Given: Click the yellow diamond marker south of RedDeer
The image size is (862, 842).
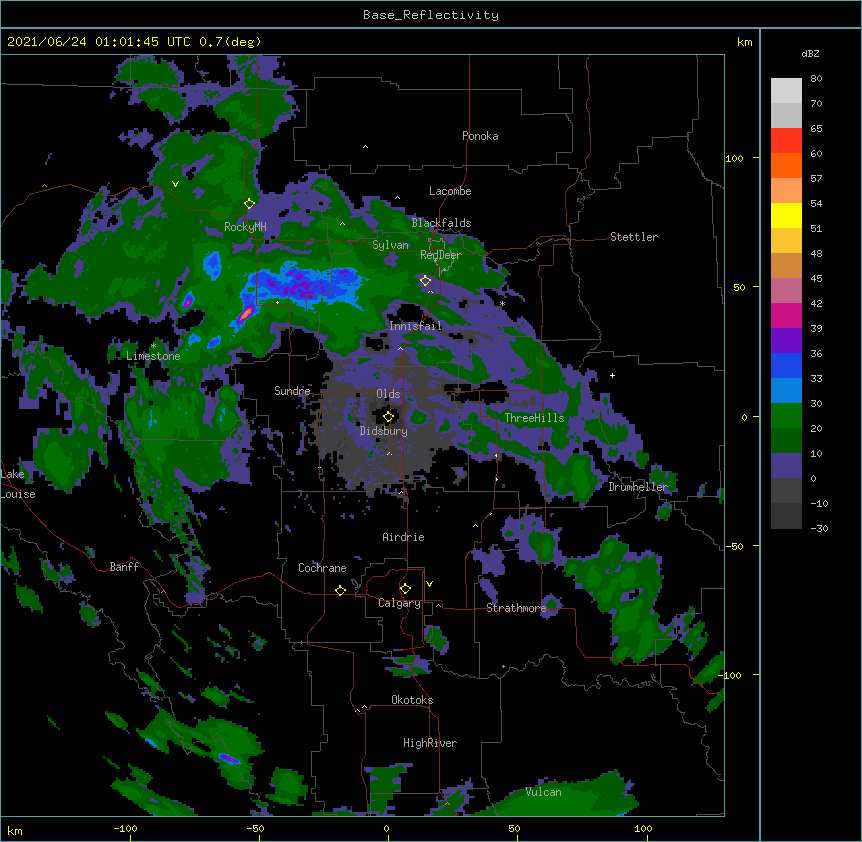Looking at the screenshot, I should (x=425, y=281).
